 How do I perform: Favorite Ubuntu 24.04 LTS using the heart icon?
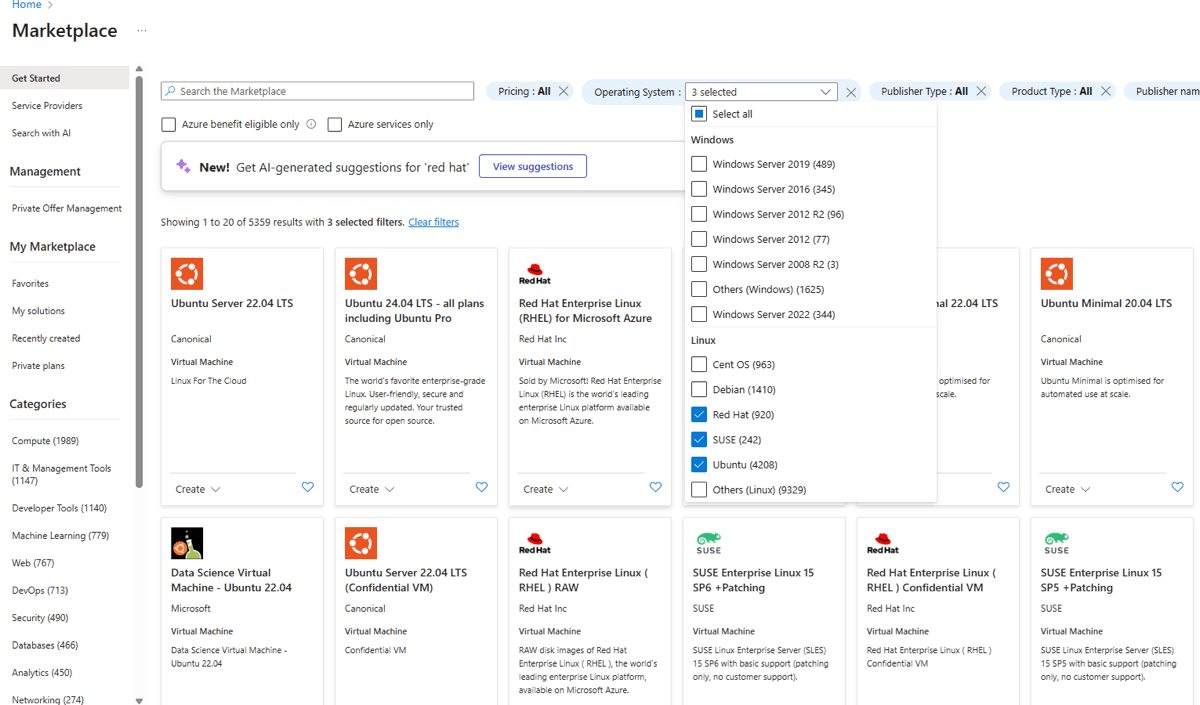point(481,487)
